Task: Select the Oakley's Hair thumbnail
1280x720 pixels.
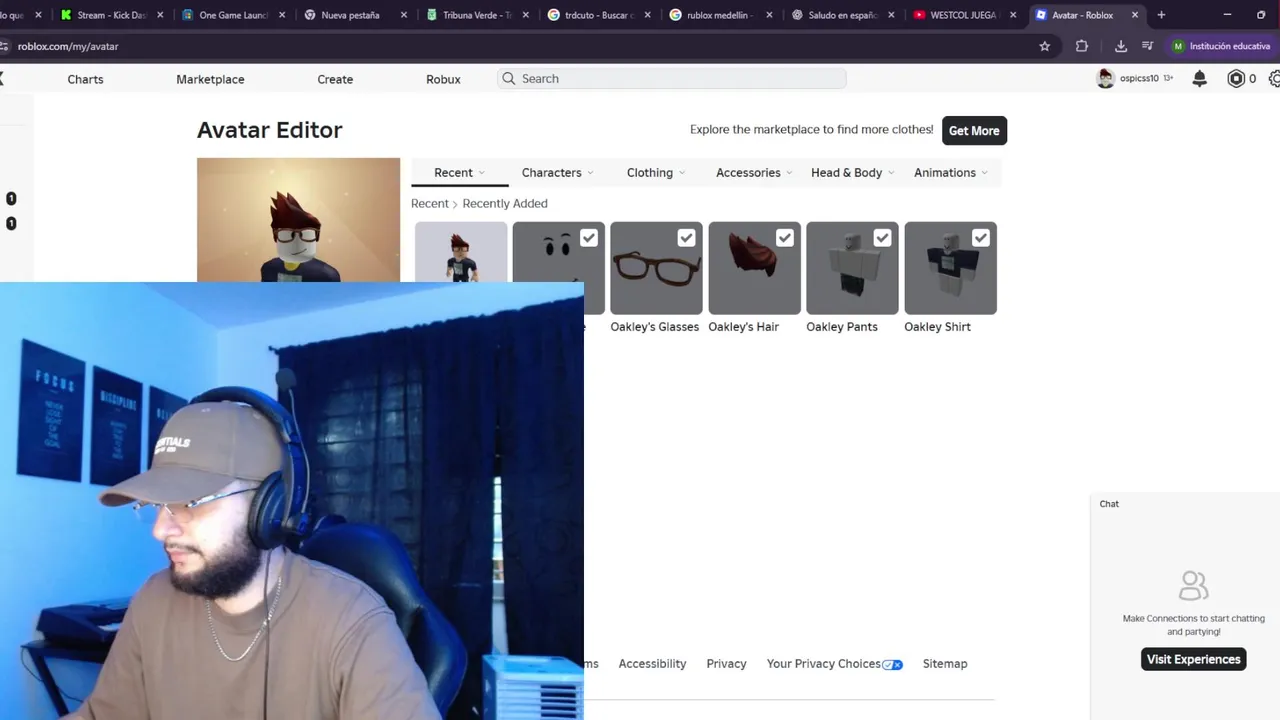Action: pos(754,268)
